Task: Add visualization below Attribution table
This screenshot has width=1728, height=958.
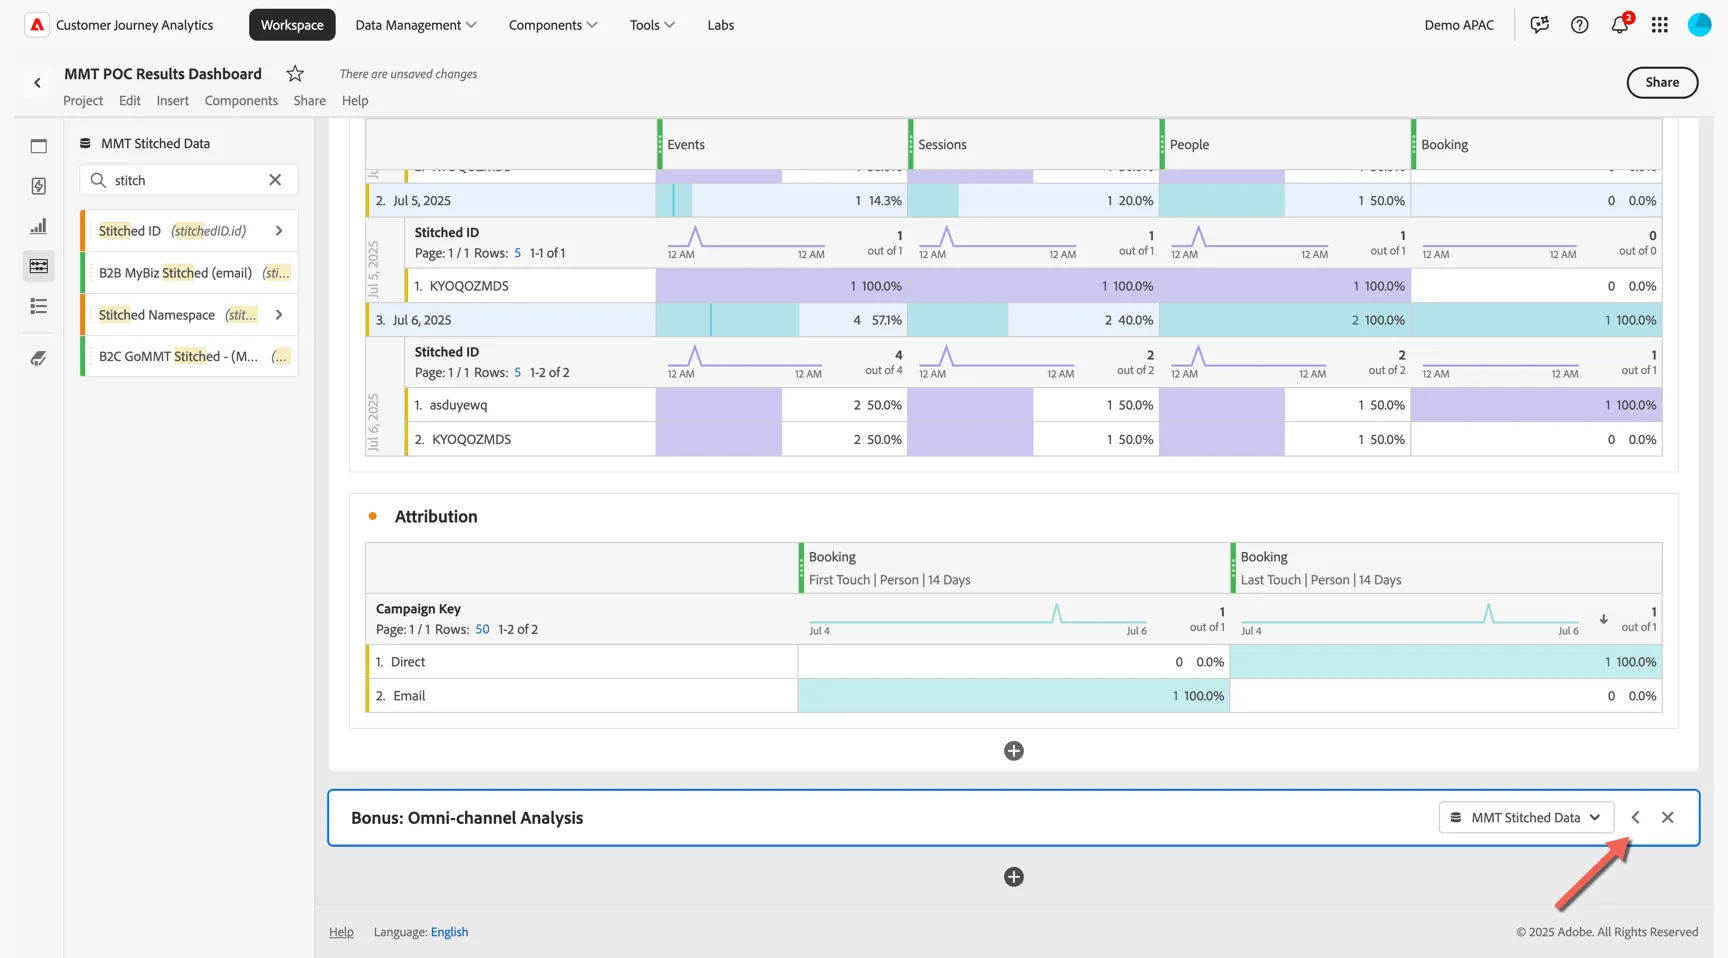Action: (x=1013, y=751)
